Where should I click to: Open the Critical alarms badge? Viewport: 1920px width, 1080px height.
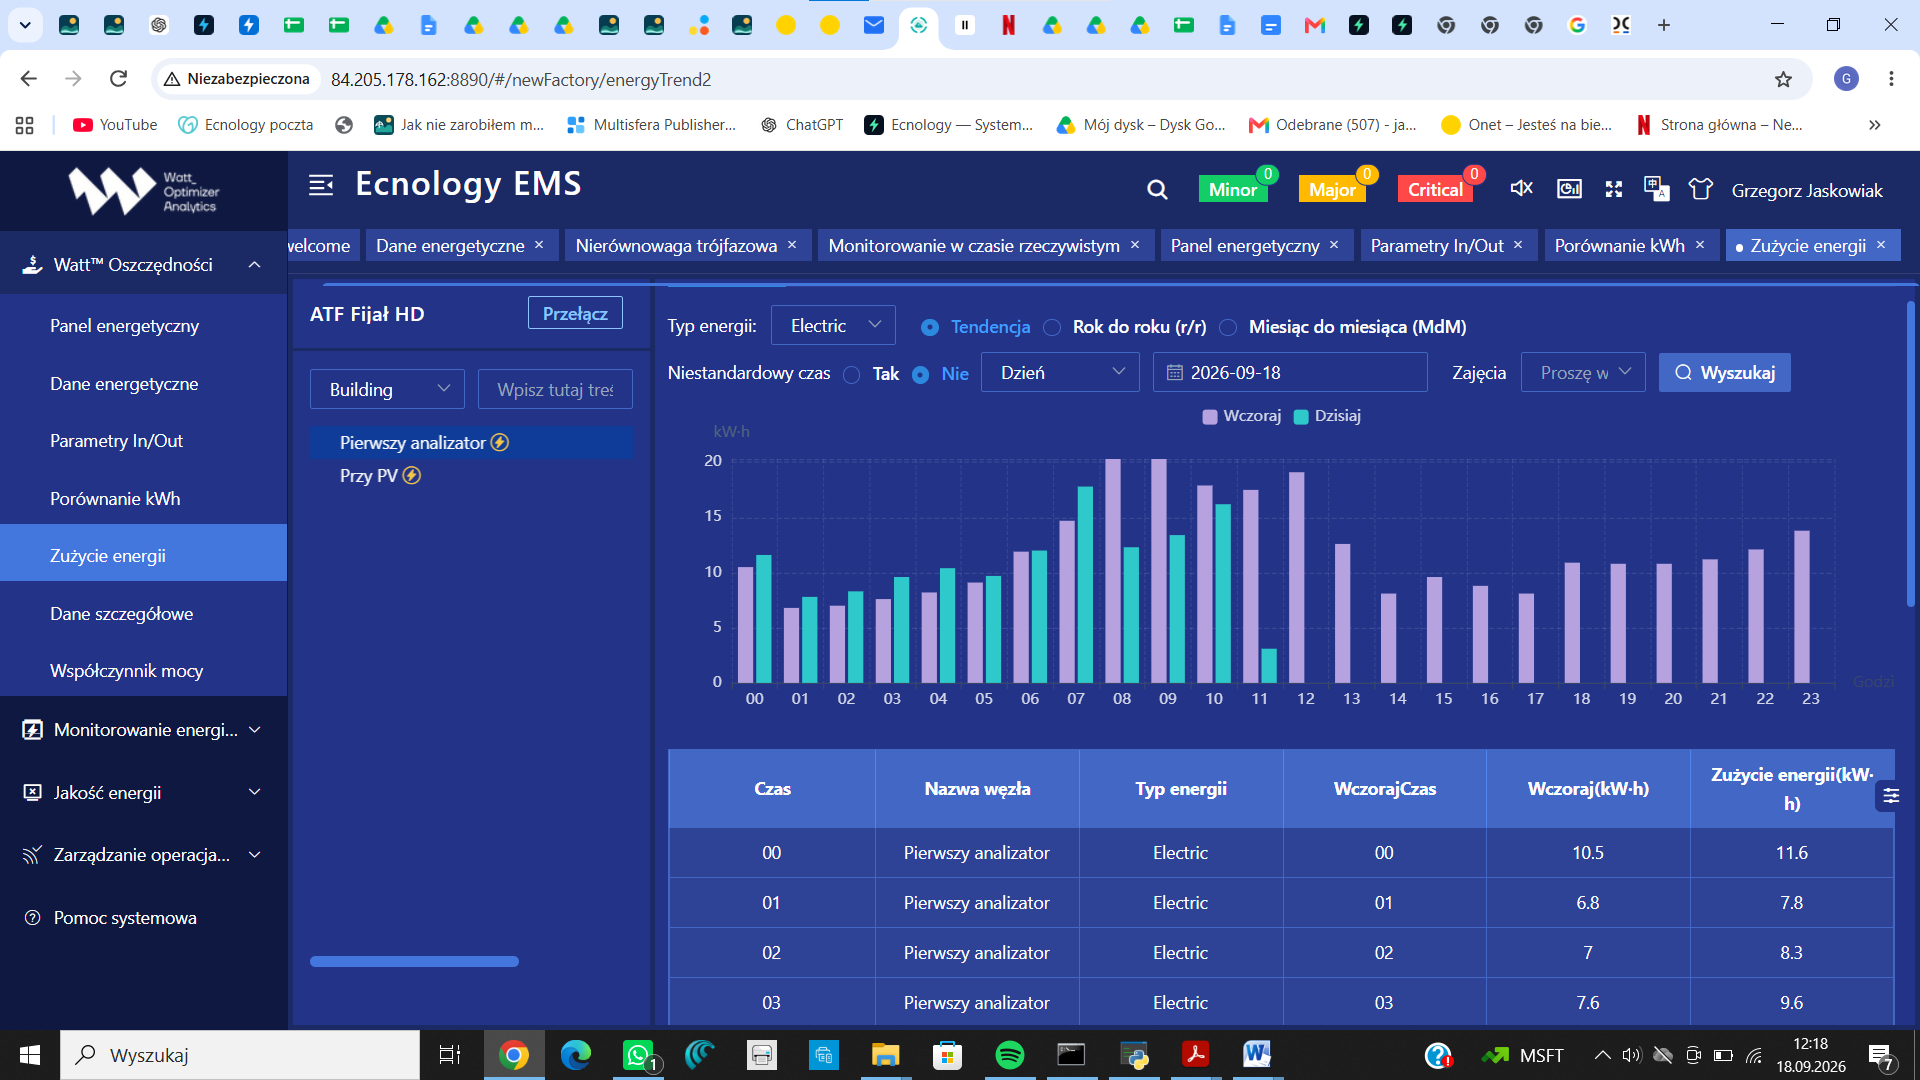(1434, 189)
